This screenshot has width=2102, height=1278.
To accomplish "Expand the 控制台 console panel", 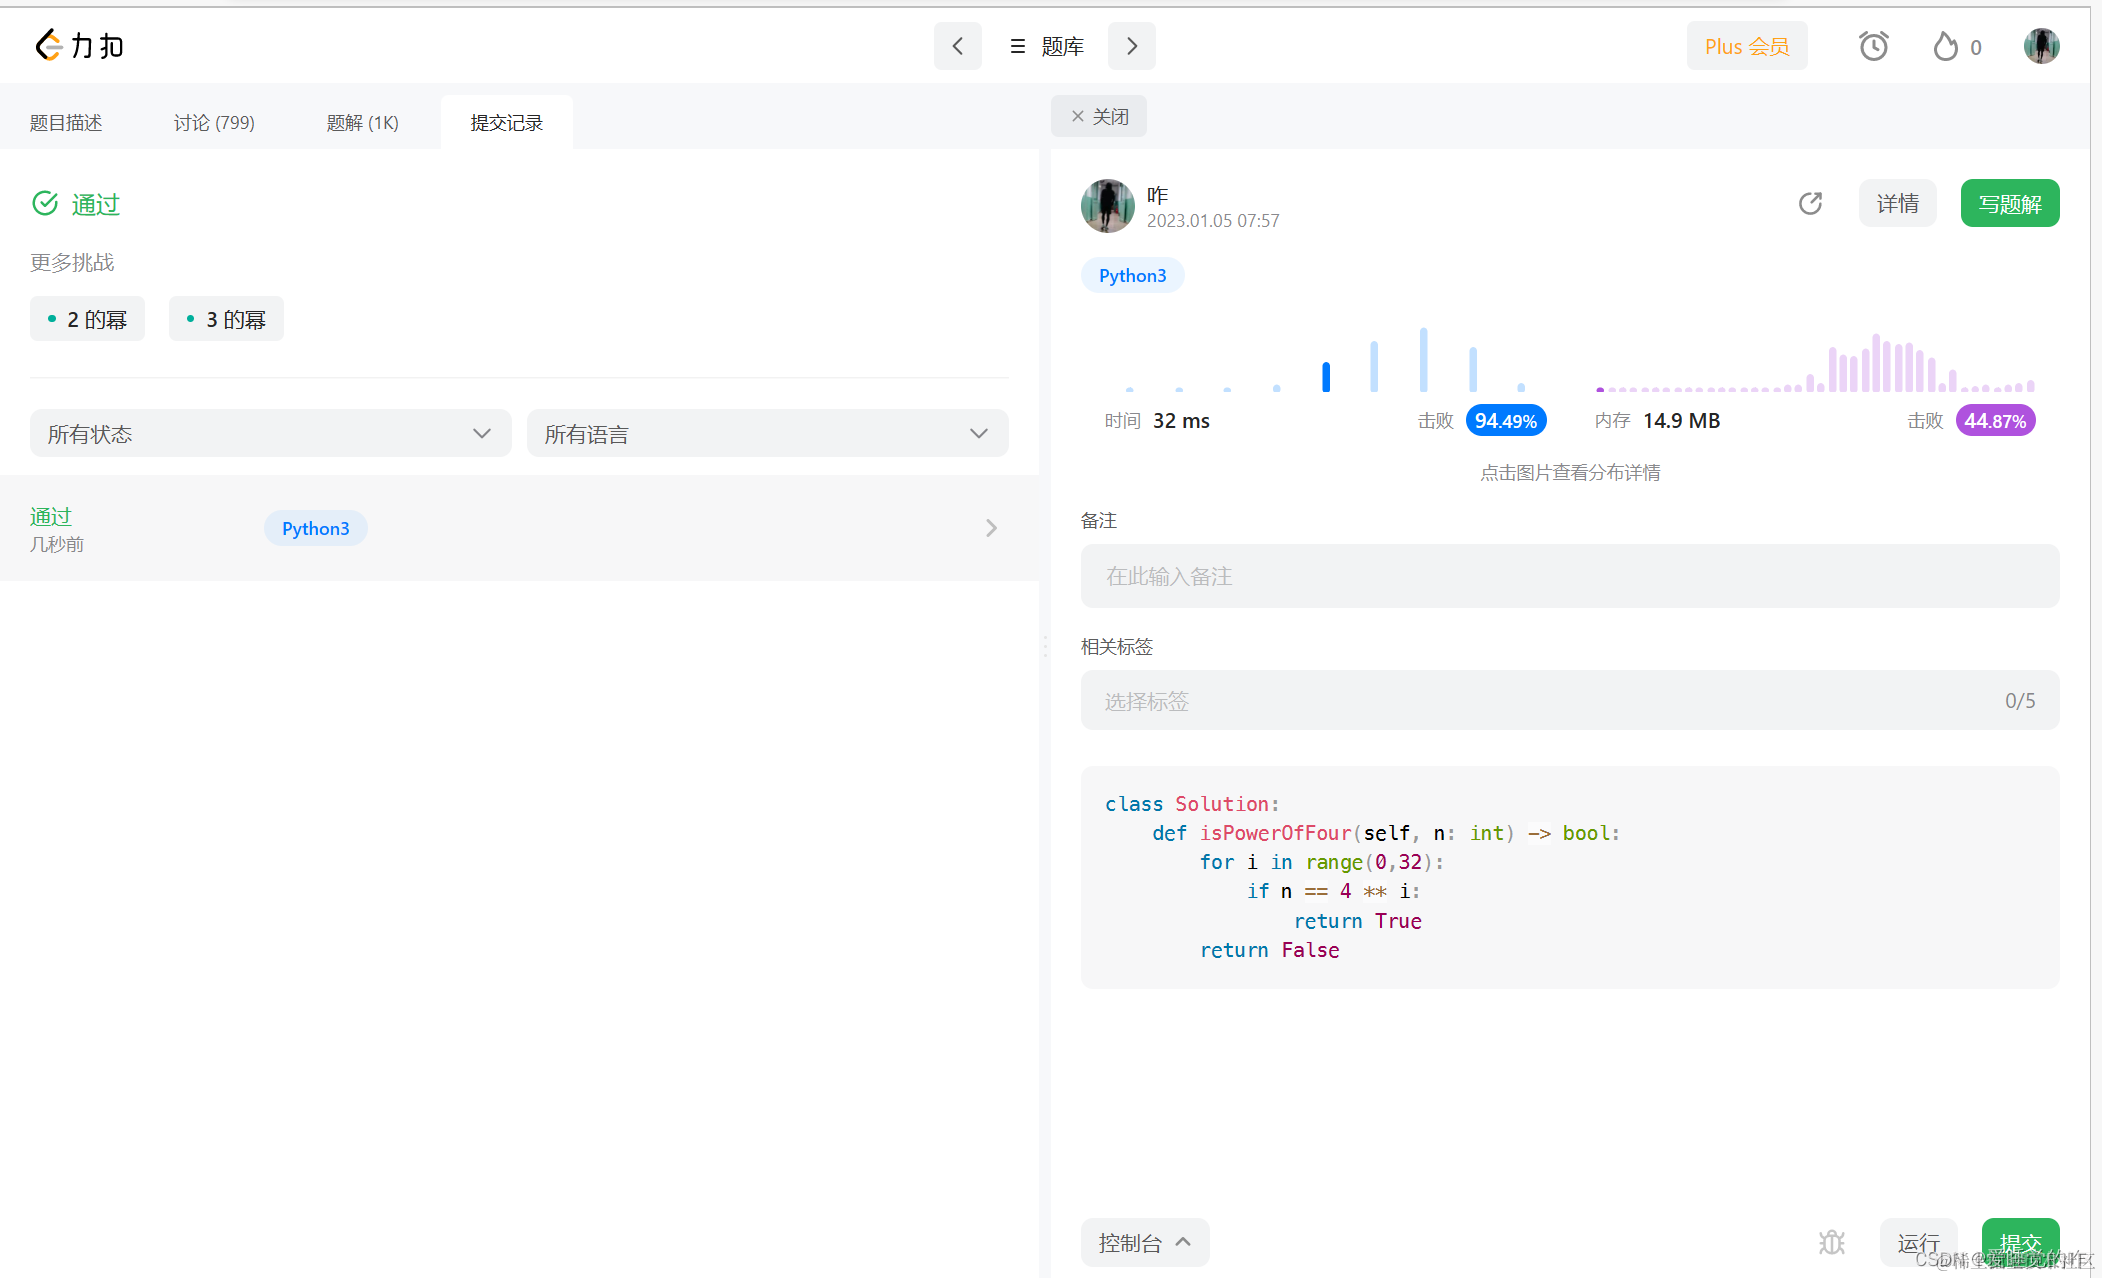I will [1144, 1242].
